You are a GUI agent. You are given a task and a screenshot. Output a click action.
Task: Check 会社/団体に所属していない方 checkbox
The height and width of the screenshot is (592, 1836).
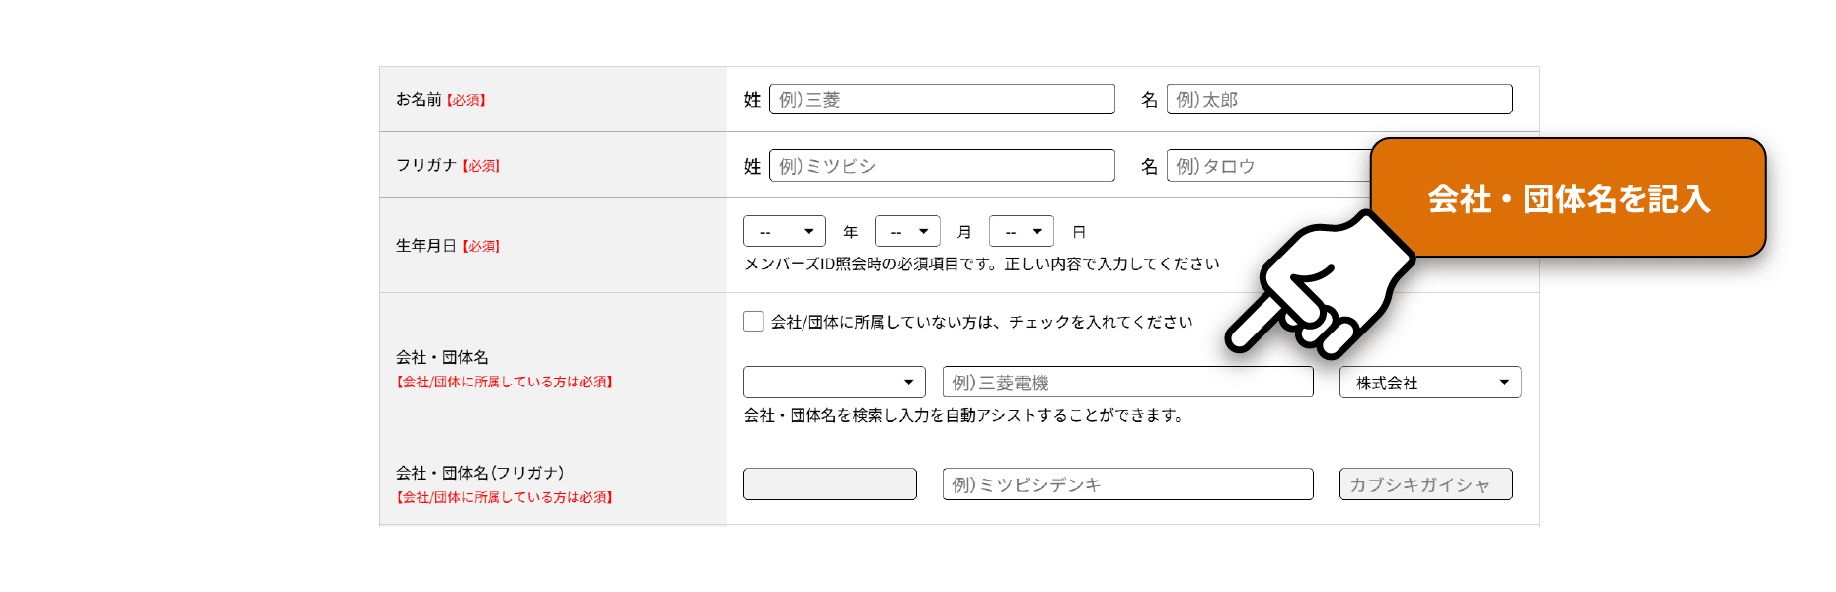(752, 321)
